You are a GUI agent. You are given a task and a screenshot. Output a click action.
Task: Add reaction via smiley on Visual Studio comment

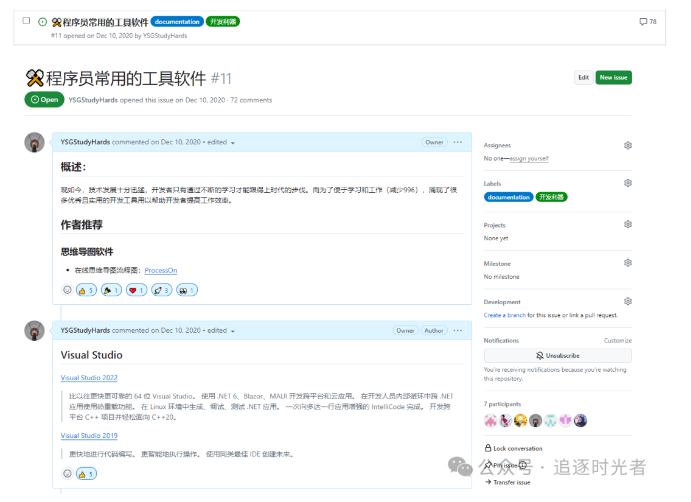click(x=67, y=474)
